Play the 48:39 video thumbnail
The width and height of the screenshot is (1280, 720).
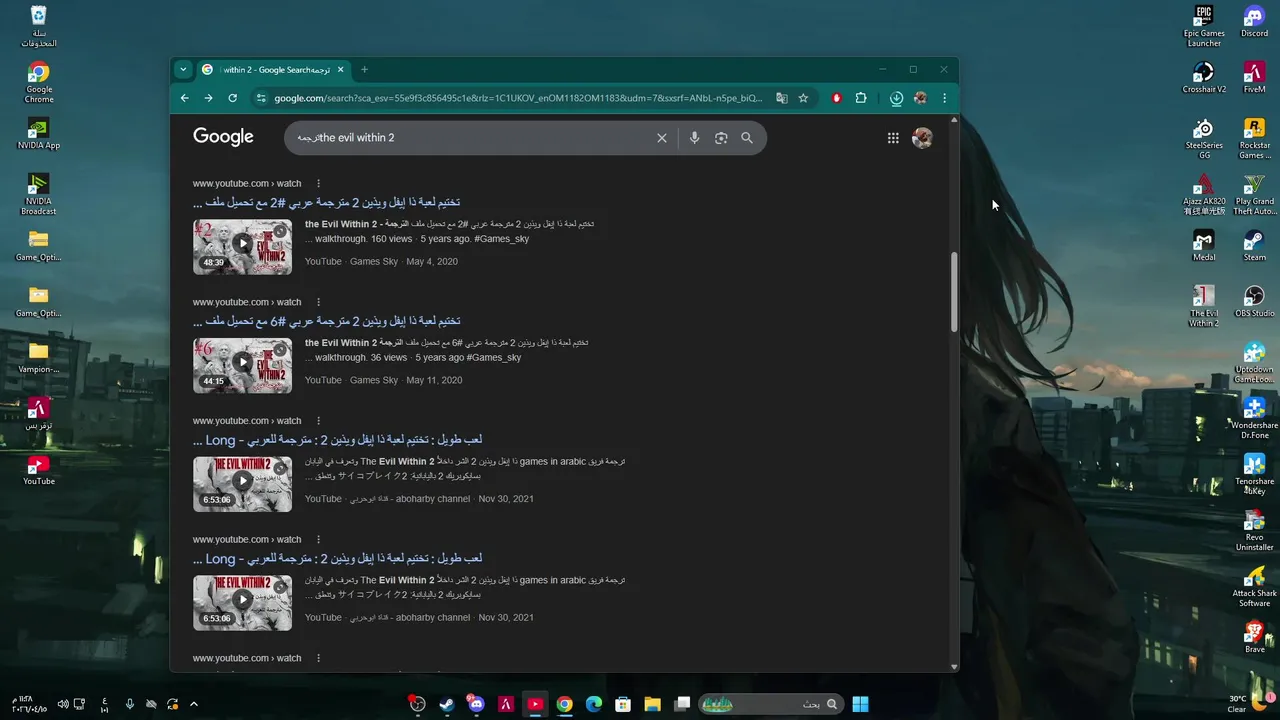[x=242, y=247]
